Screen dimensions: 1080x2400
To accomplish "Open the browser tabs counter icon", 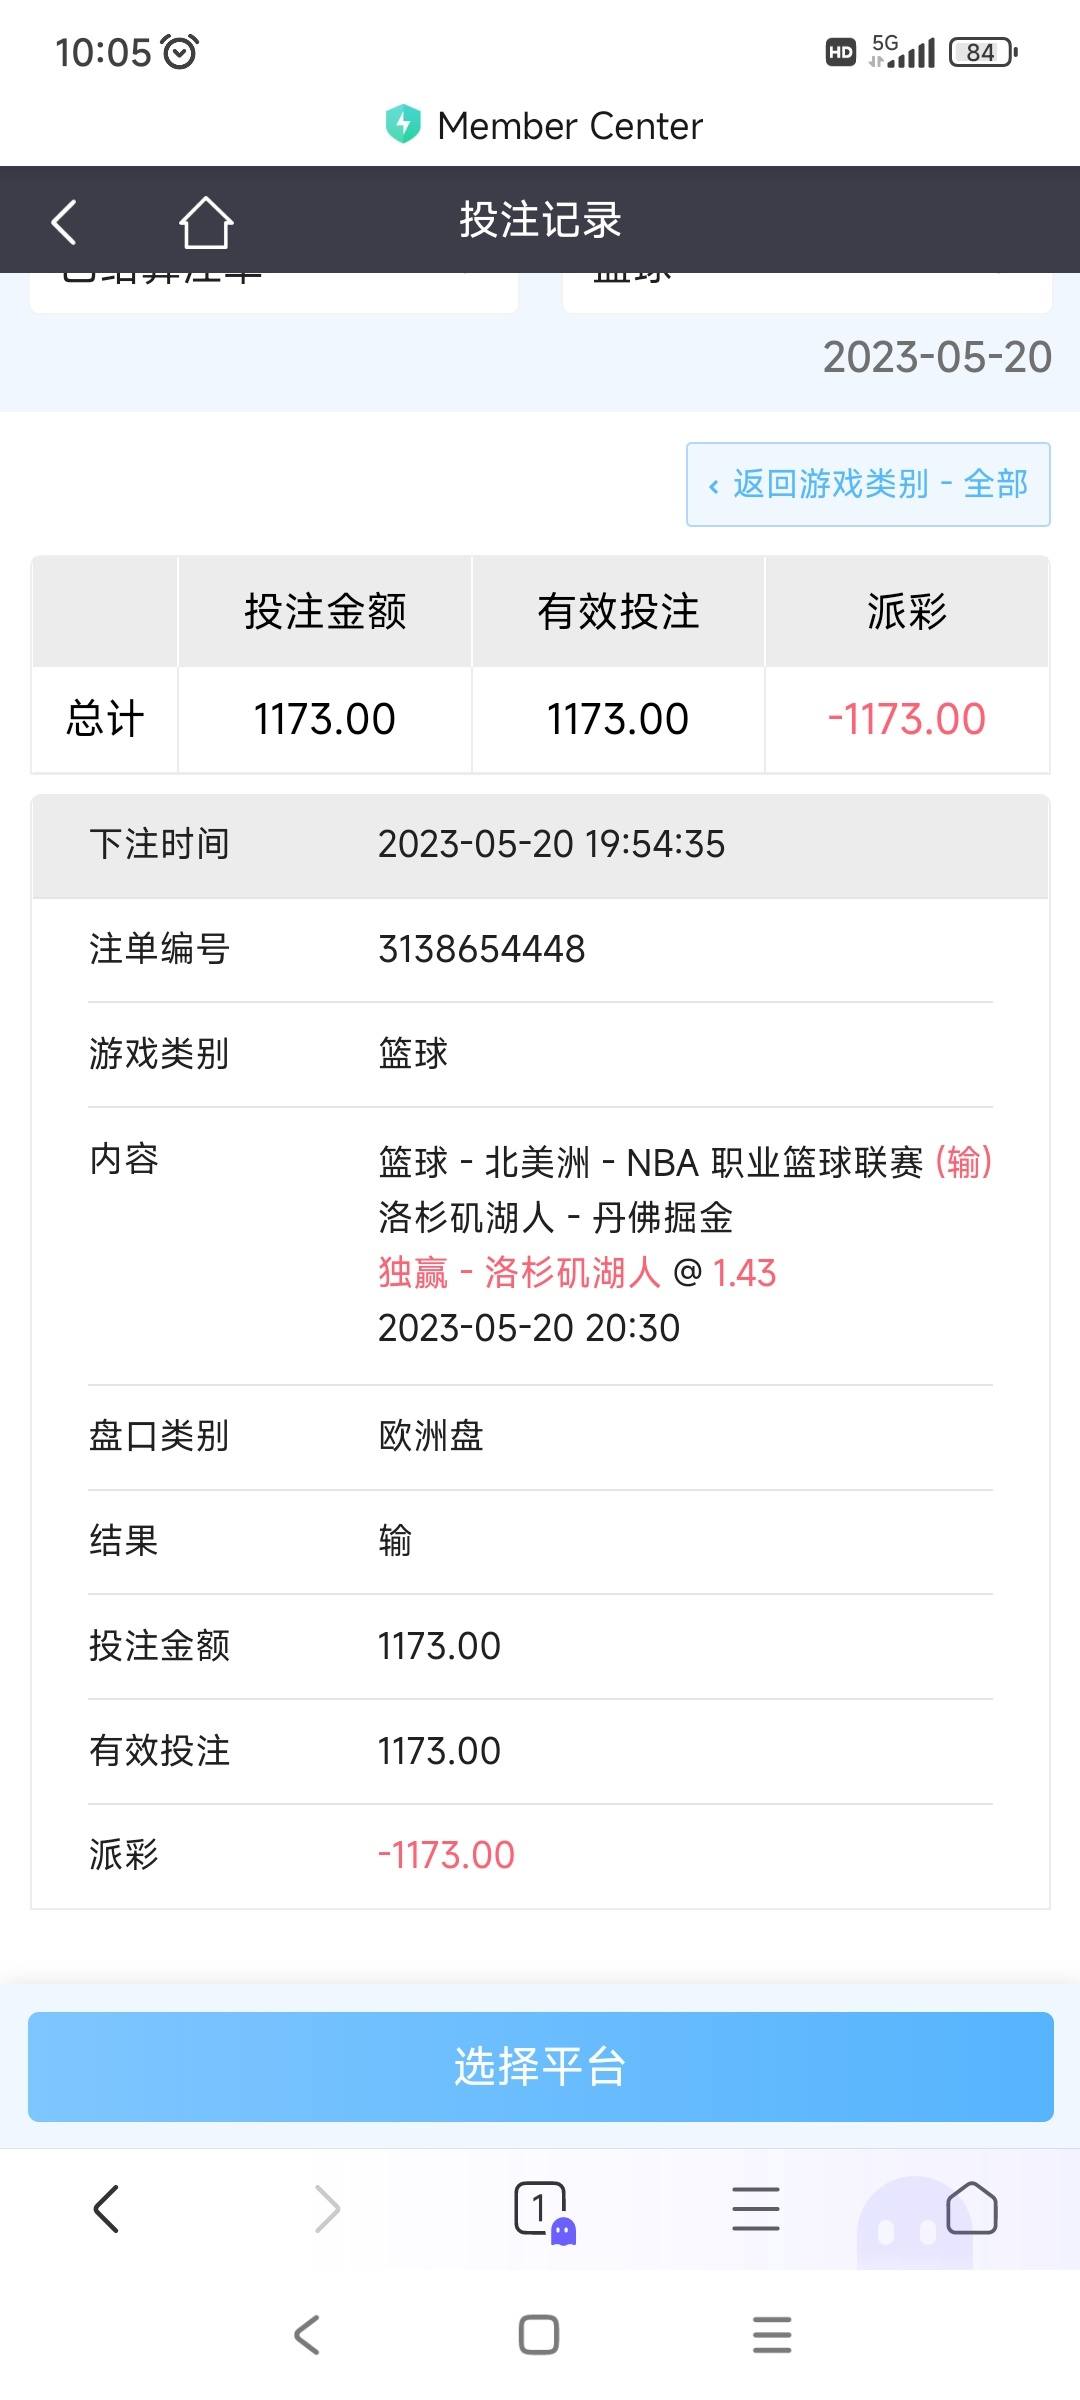I will 543,2210.
